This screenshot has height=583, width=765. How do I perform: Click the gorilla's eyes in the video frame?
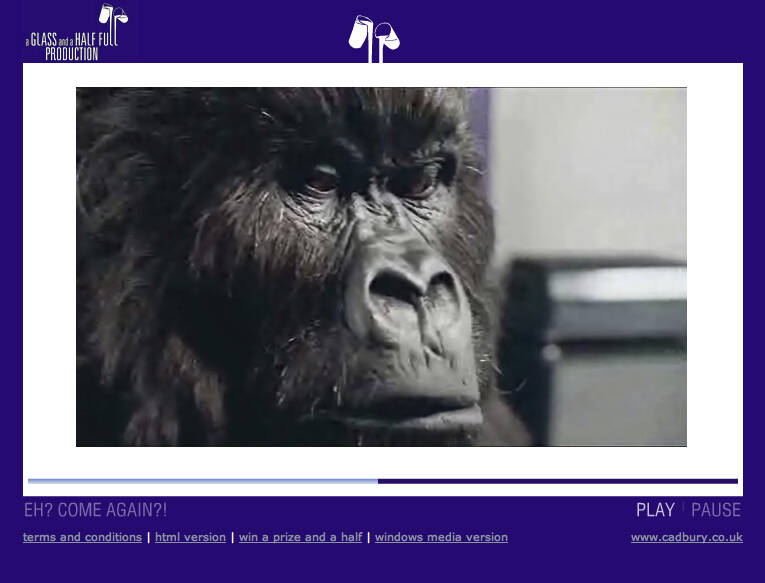click(x=370, y=180)
